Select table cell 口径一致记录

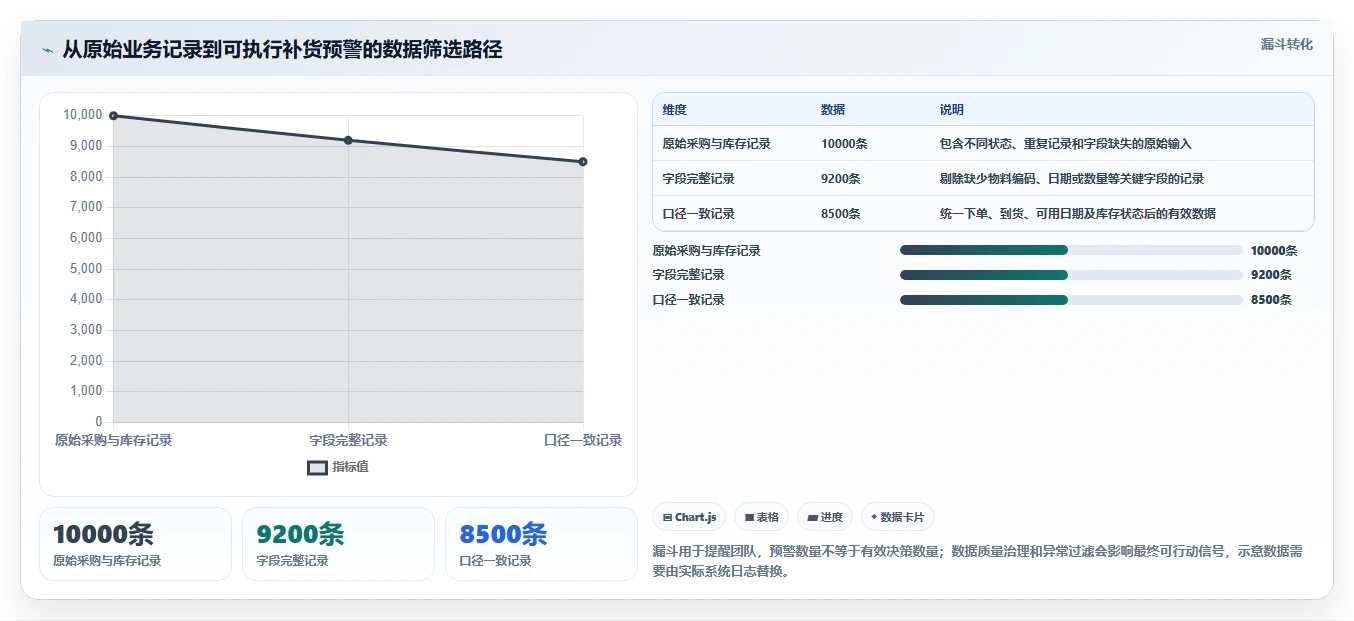click(x=698, y=214)
